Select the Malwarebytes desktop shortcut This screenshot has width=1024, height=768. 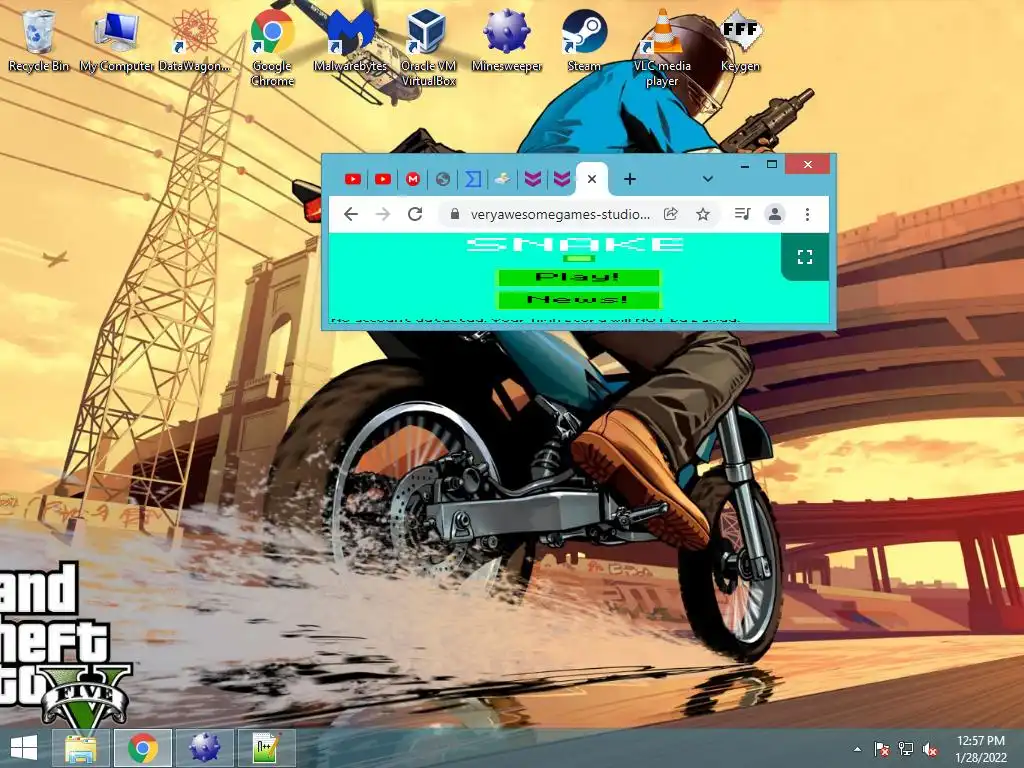coord(351,39)
